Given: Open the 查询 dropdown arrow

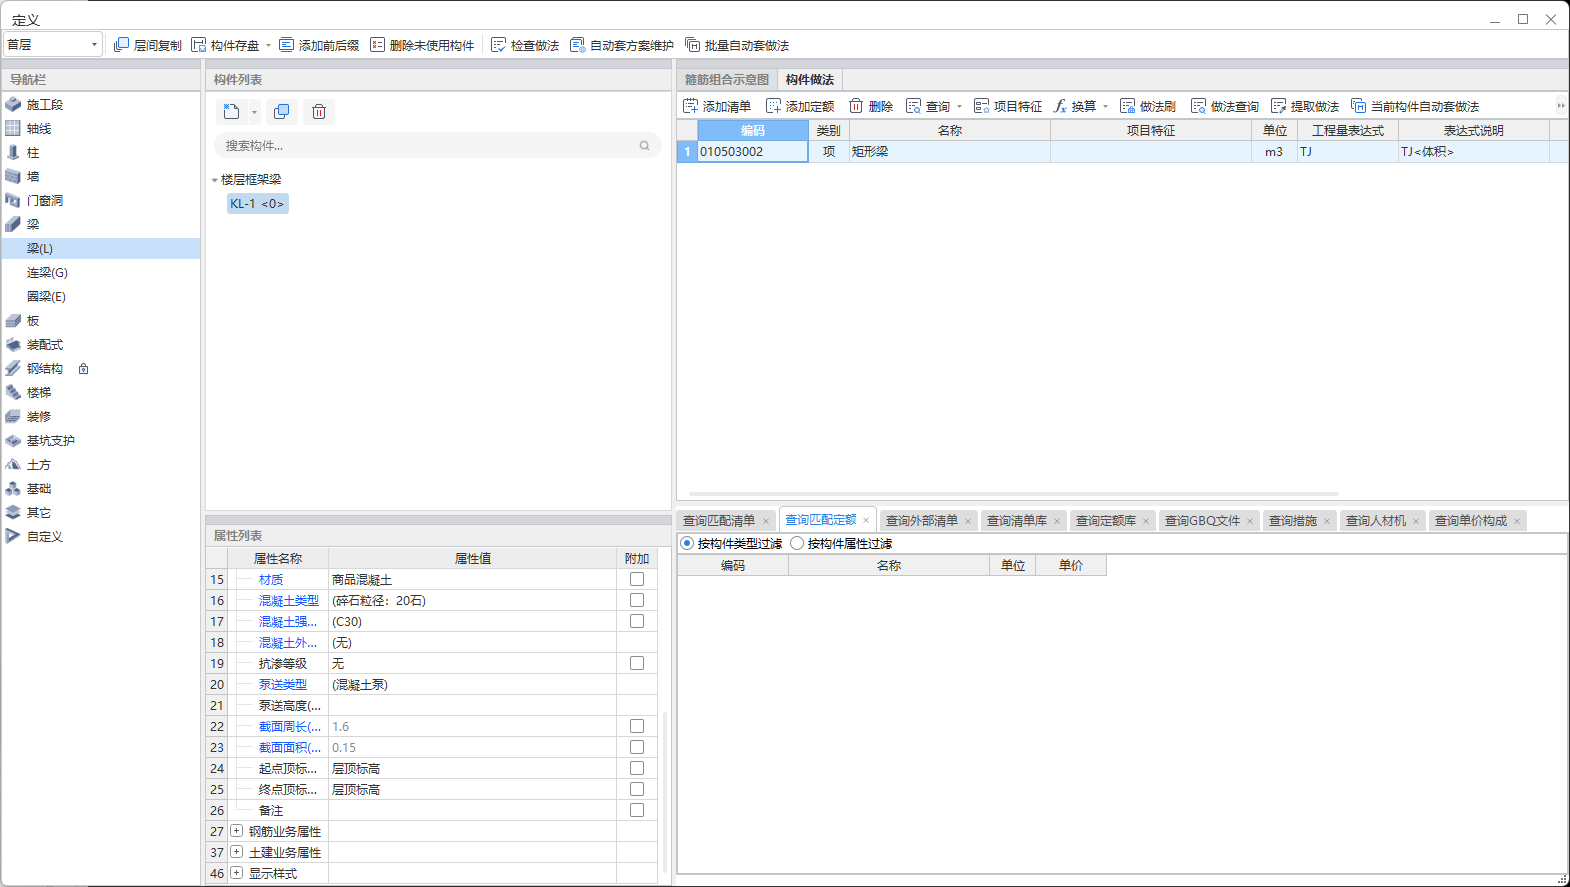Looking at the screenshot, I should 959,106.
